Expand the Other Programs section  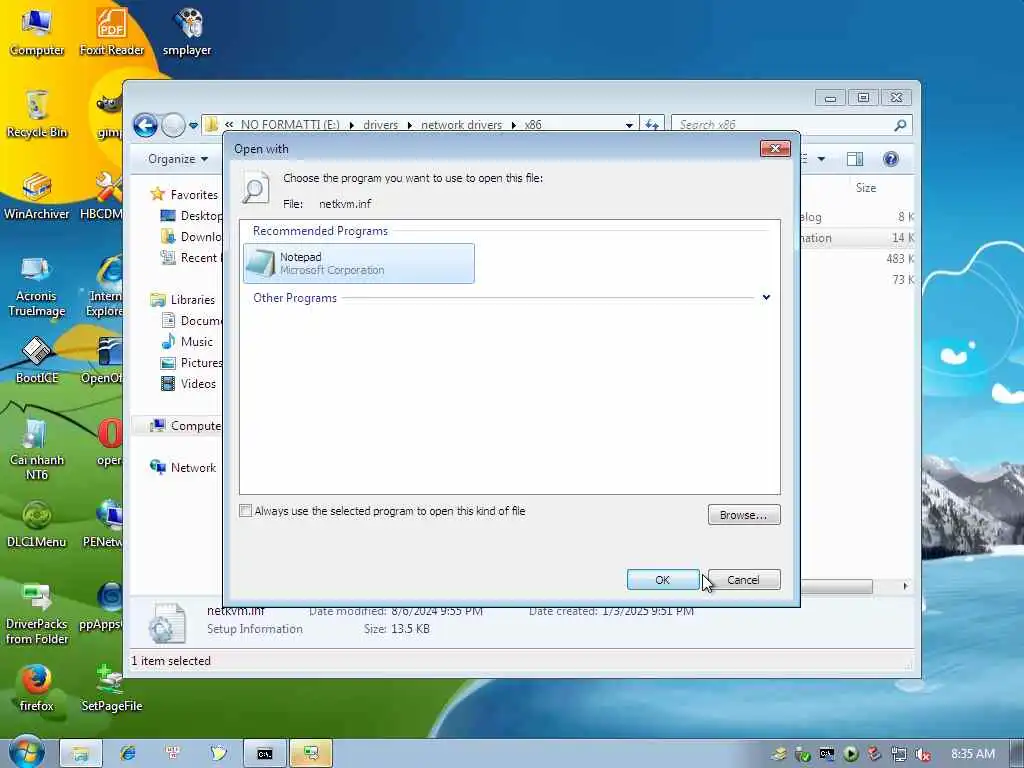[x=766, y=298]
